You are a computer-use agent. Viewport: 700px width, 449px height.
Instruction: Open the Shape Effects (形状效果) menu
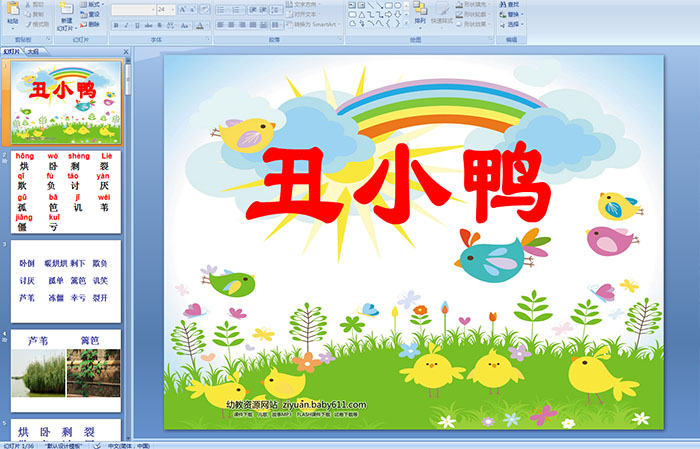click(x=474, y=24)
